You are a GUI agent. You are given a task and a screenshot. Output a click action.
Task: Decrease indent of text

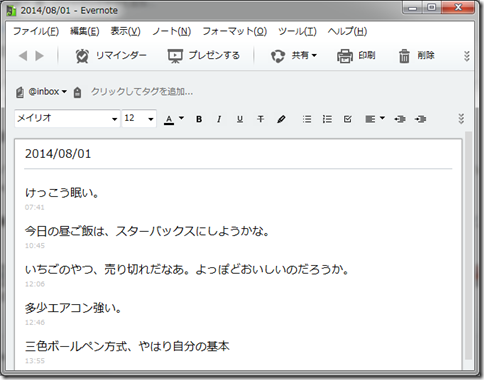pyautogui.click(x=400, y=119)
